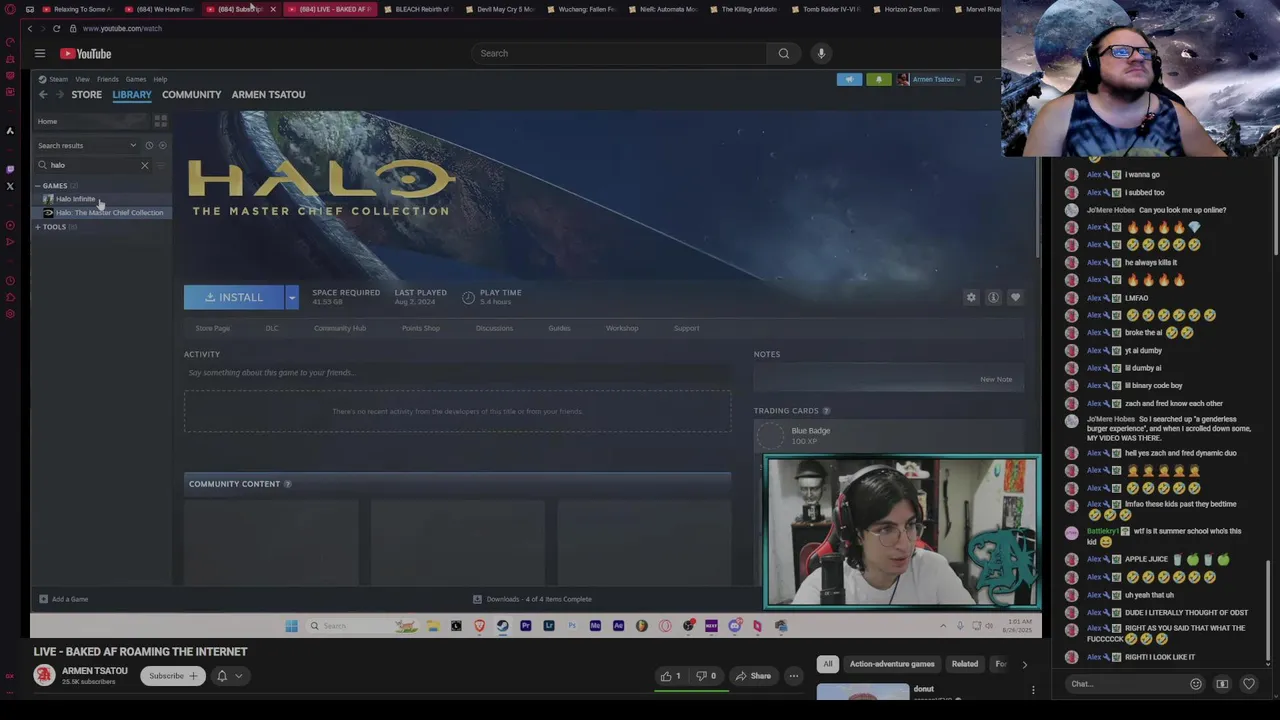Switch to the COMMUNITY tab
The height and width of the screenshot is (720, 1280).
click(x=191, y=94)
